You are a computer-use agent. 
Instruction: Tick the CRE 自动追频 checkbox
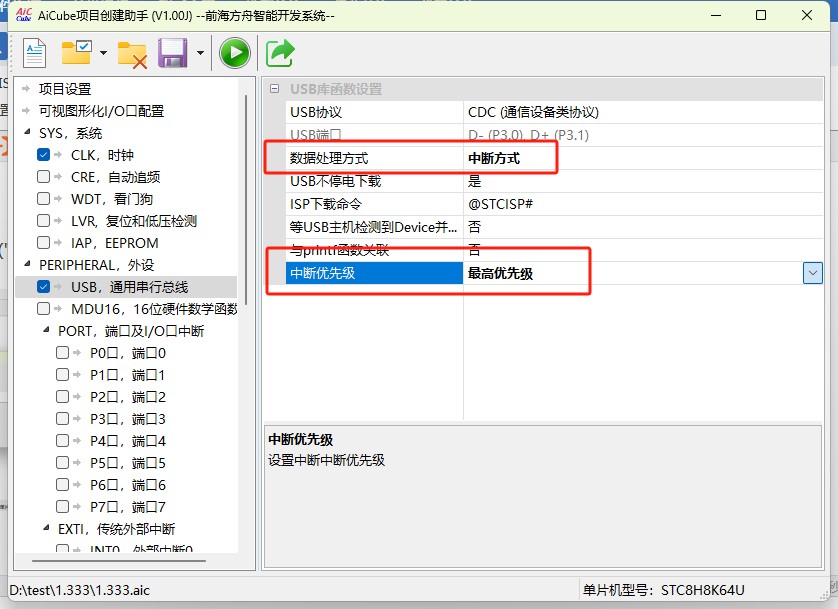pos(44,177)
